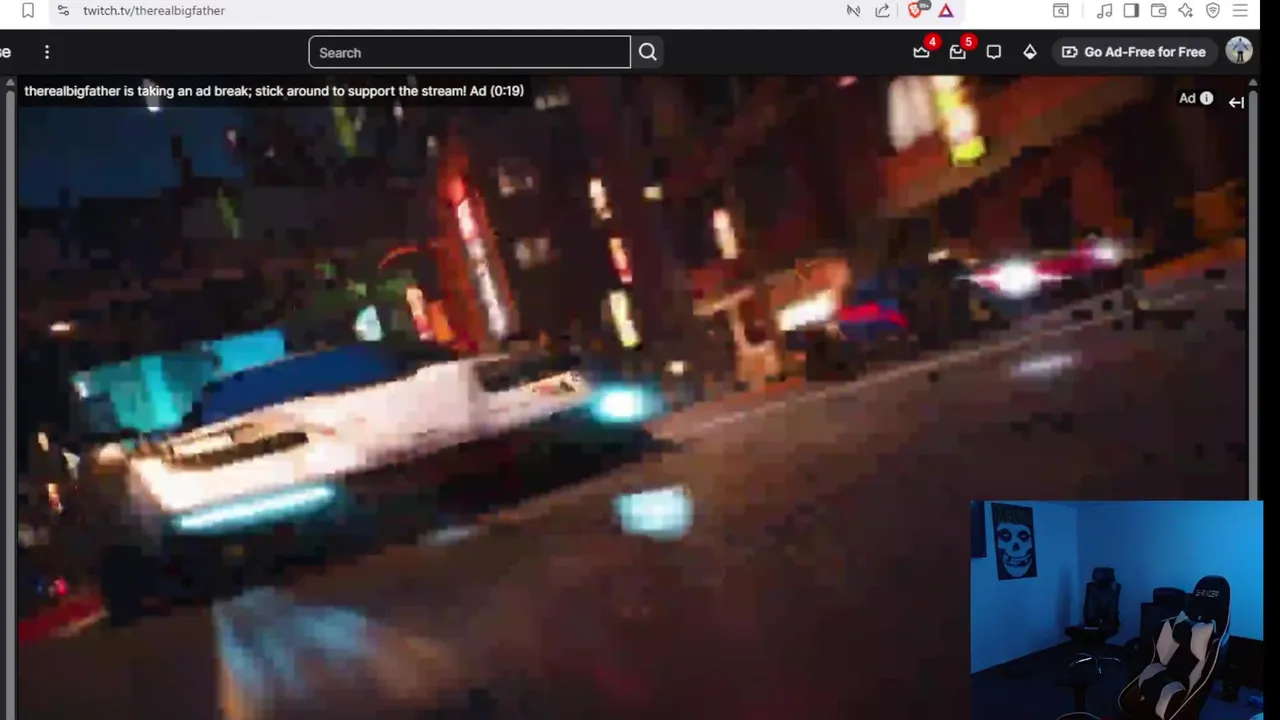Open Twitch more options three-dot menu

coord(47,52)
